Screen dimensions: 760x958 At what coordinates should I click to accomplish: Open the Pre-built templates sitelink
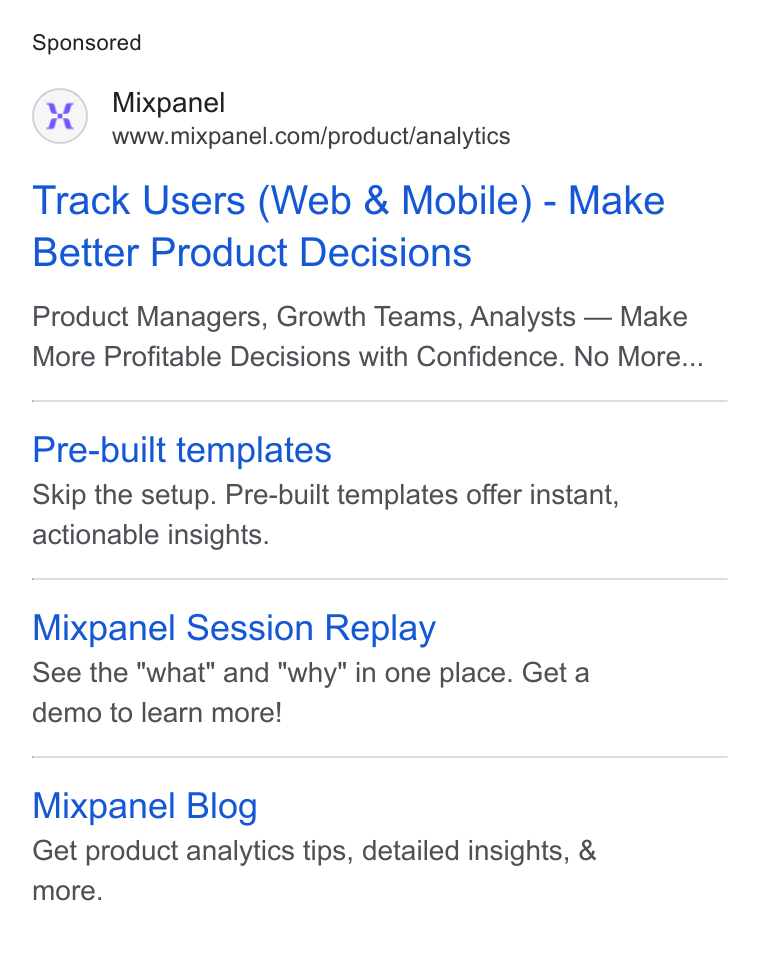coord(182,450)
